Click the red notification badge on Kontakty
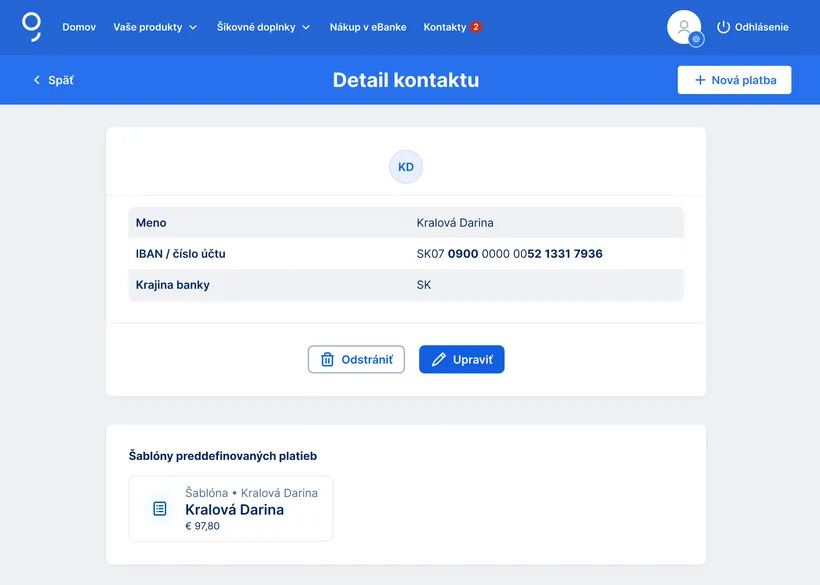 476,27
